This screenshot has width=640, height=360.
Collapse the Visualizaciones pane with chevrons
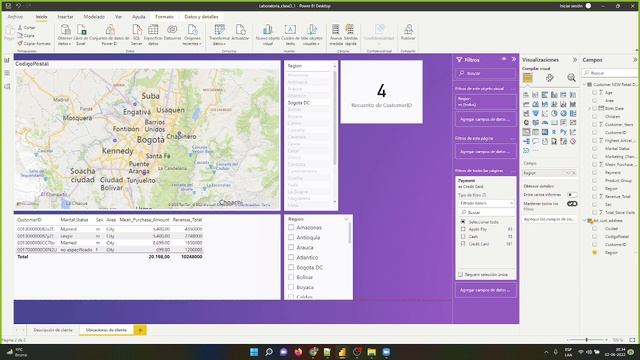pyautogui.click(x=575, y=60)
